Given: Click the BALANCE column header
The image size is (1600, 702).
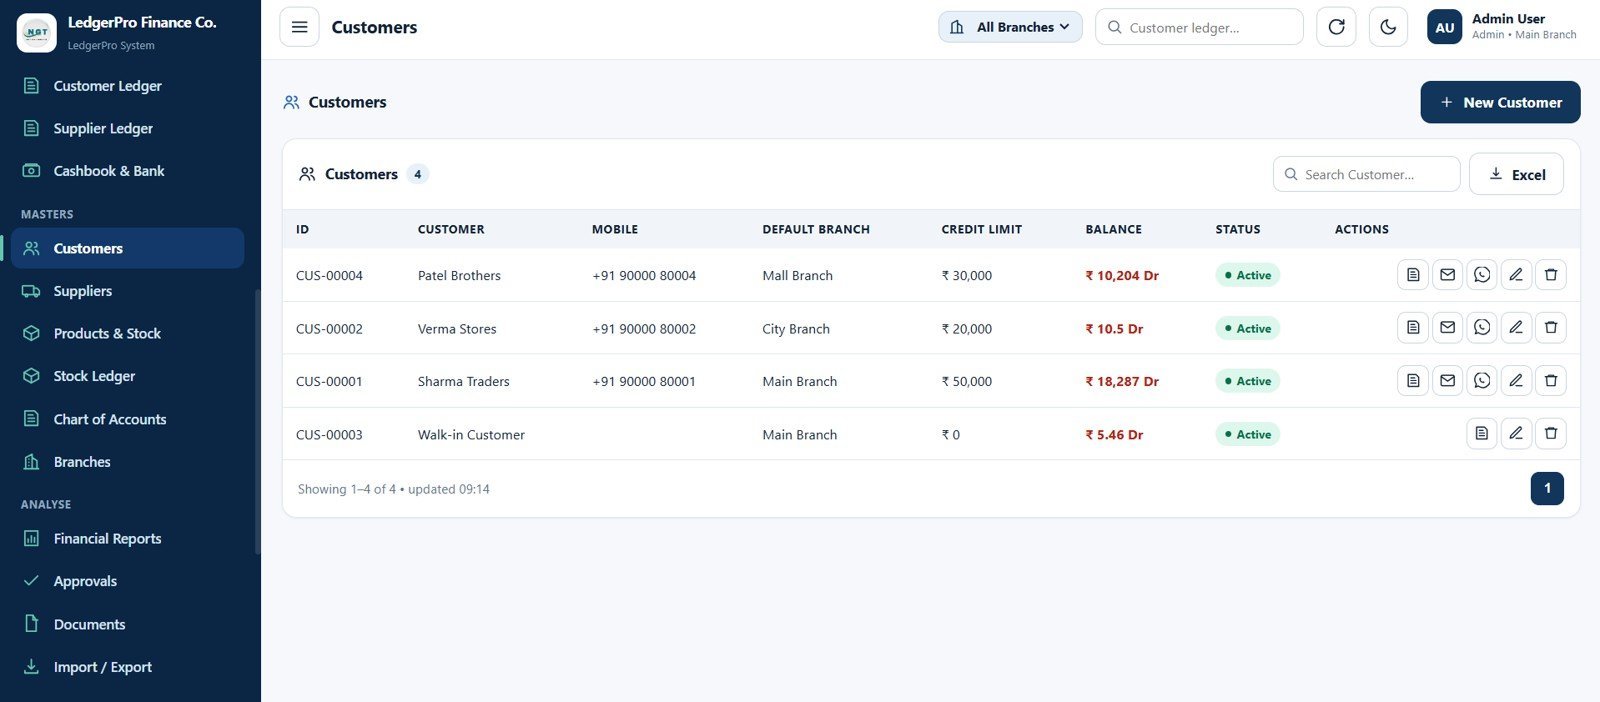Looking at the screenshot, I should [1113, 229].
